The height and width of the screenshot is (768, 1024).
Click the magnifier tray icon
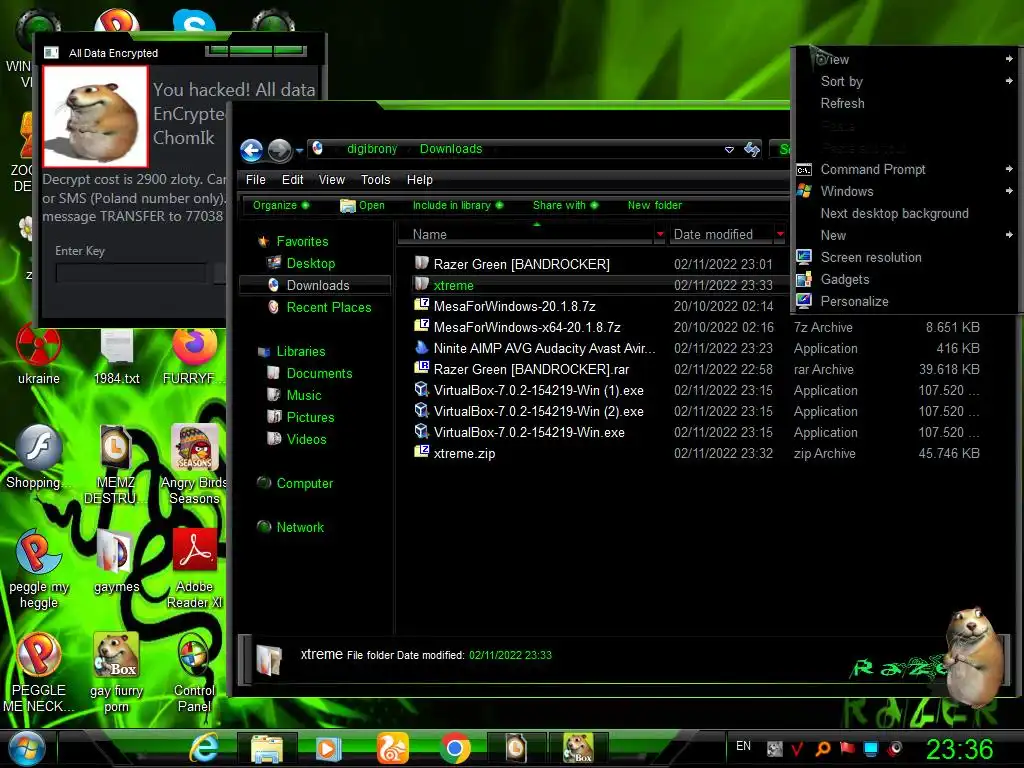tap(823, 748)
